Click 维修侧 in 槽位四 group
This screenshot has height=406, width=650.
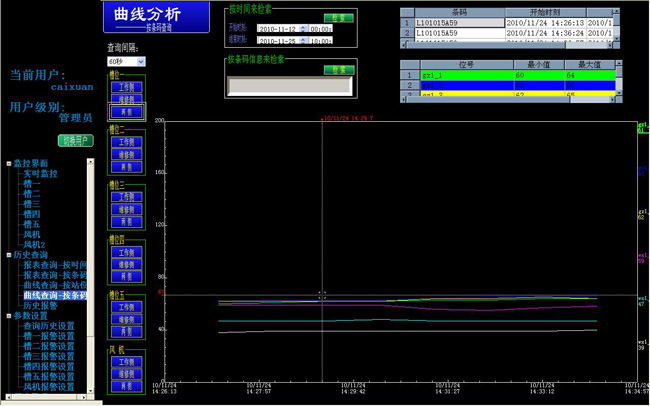(x=126, y=265)
